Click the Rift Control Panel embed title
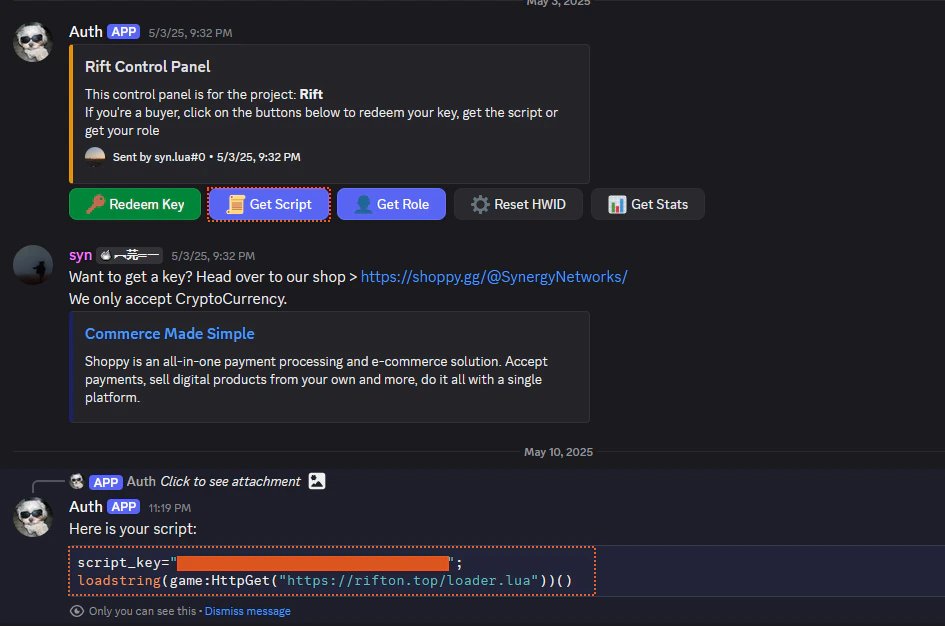The width and height of the screenshot is (945, 626). [x=148, y=67]
